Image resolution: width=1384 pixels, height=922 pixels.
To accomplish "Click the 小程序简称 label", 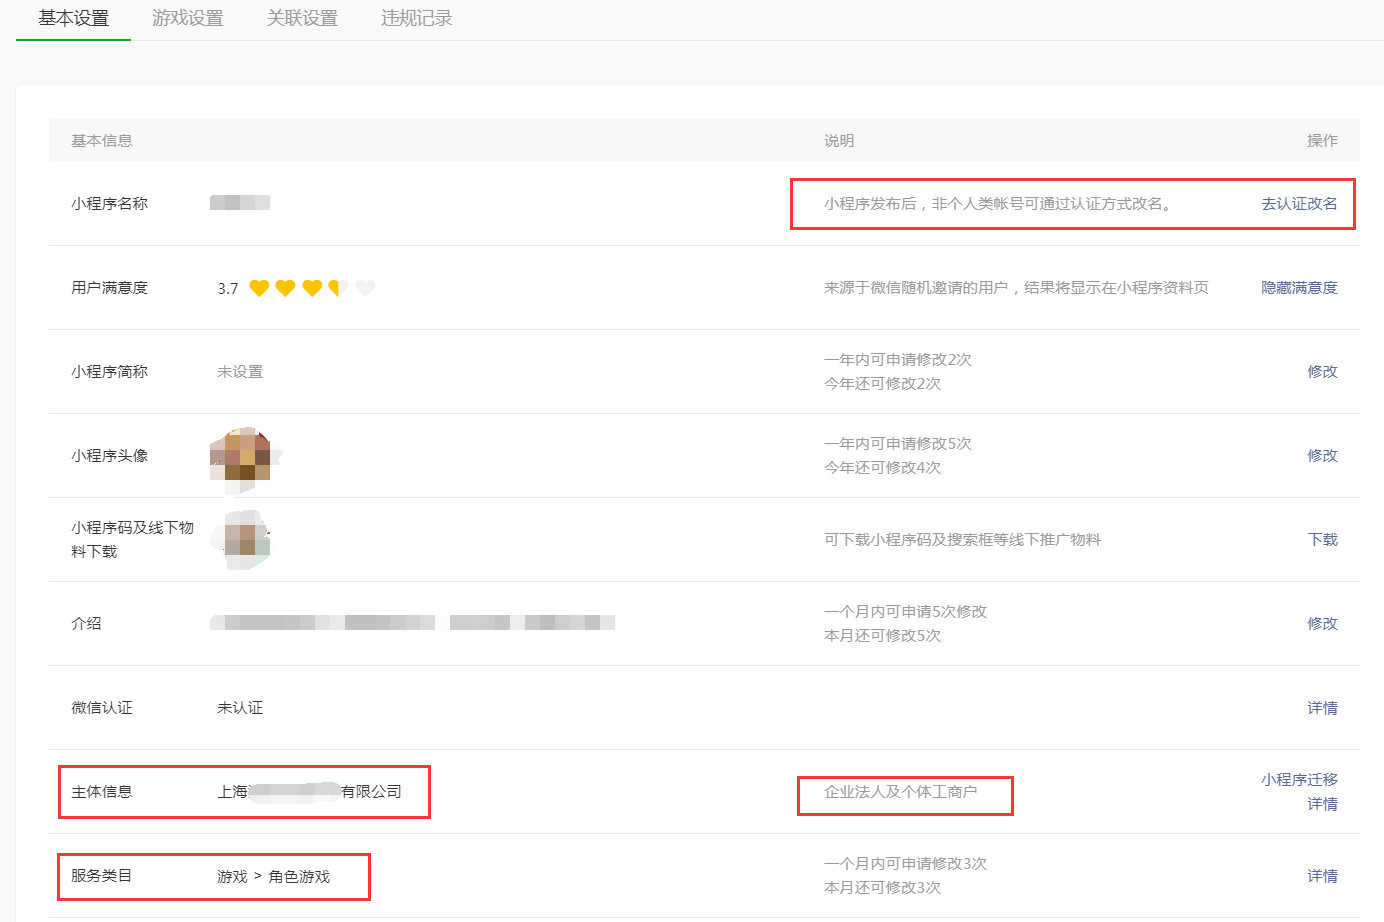I will tap(109, 371).
